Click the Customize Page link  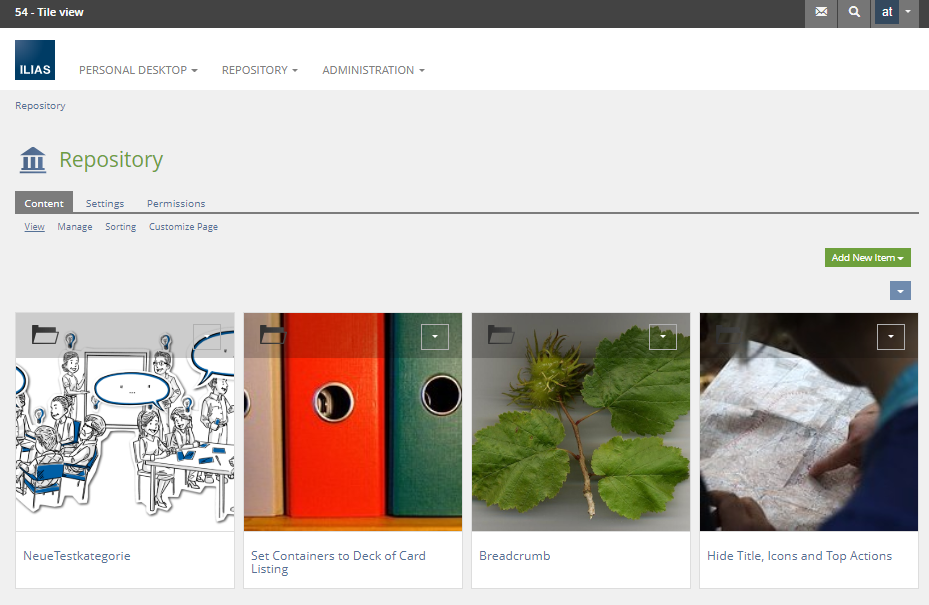[183, 227]
